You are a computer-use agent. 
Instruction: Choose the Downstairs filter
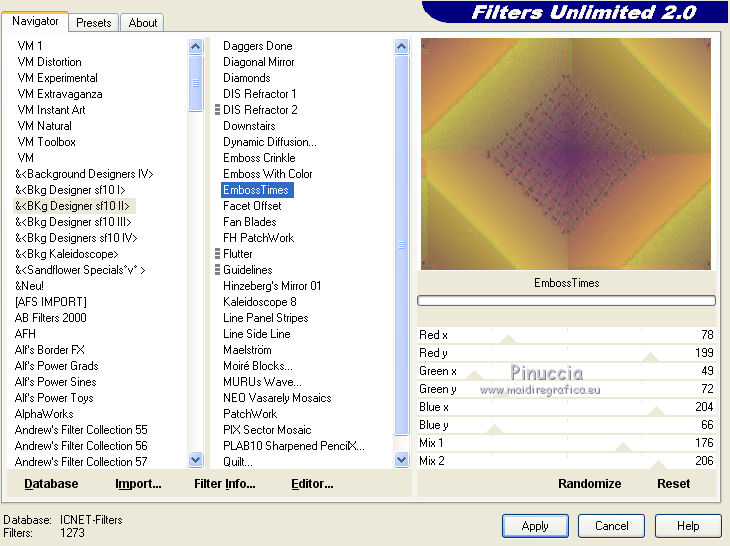click(249, 126)
